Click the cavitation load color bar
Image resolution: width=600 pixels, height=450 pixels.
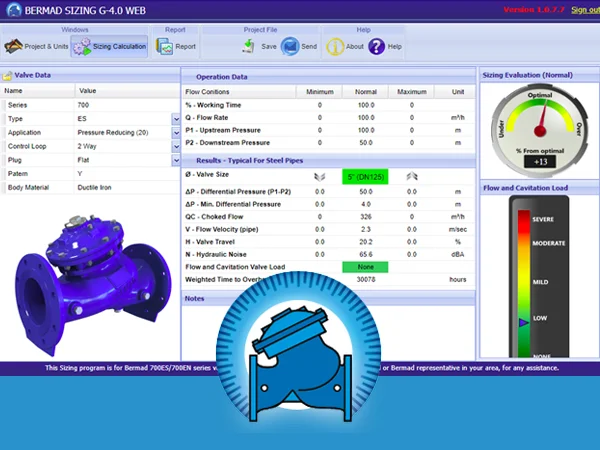524,283
